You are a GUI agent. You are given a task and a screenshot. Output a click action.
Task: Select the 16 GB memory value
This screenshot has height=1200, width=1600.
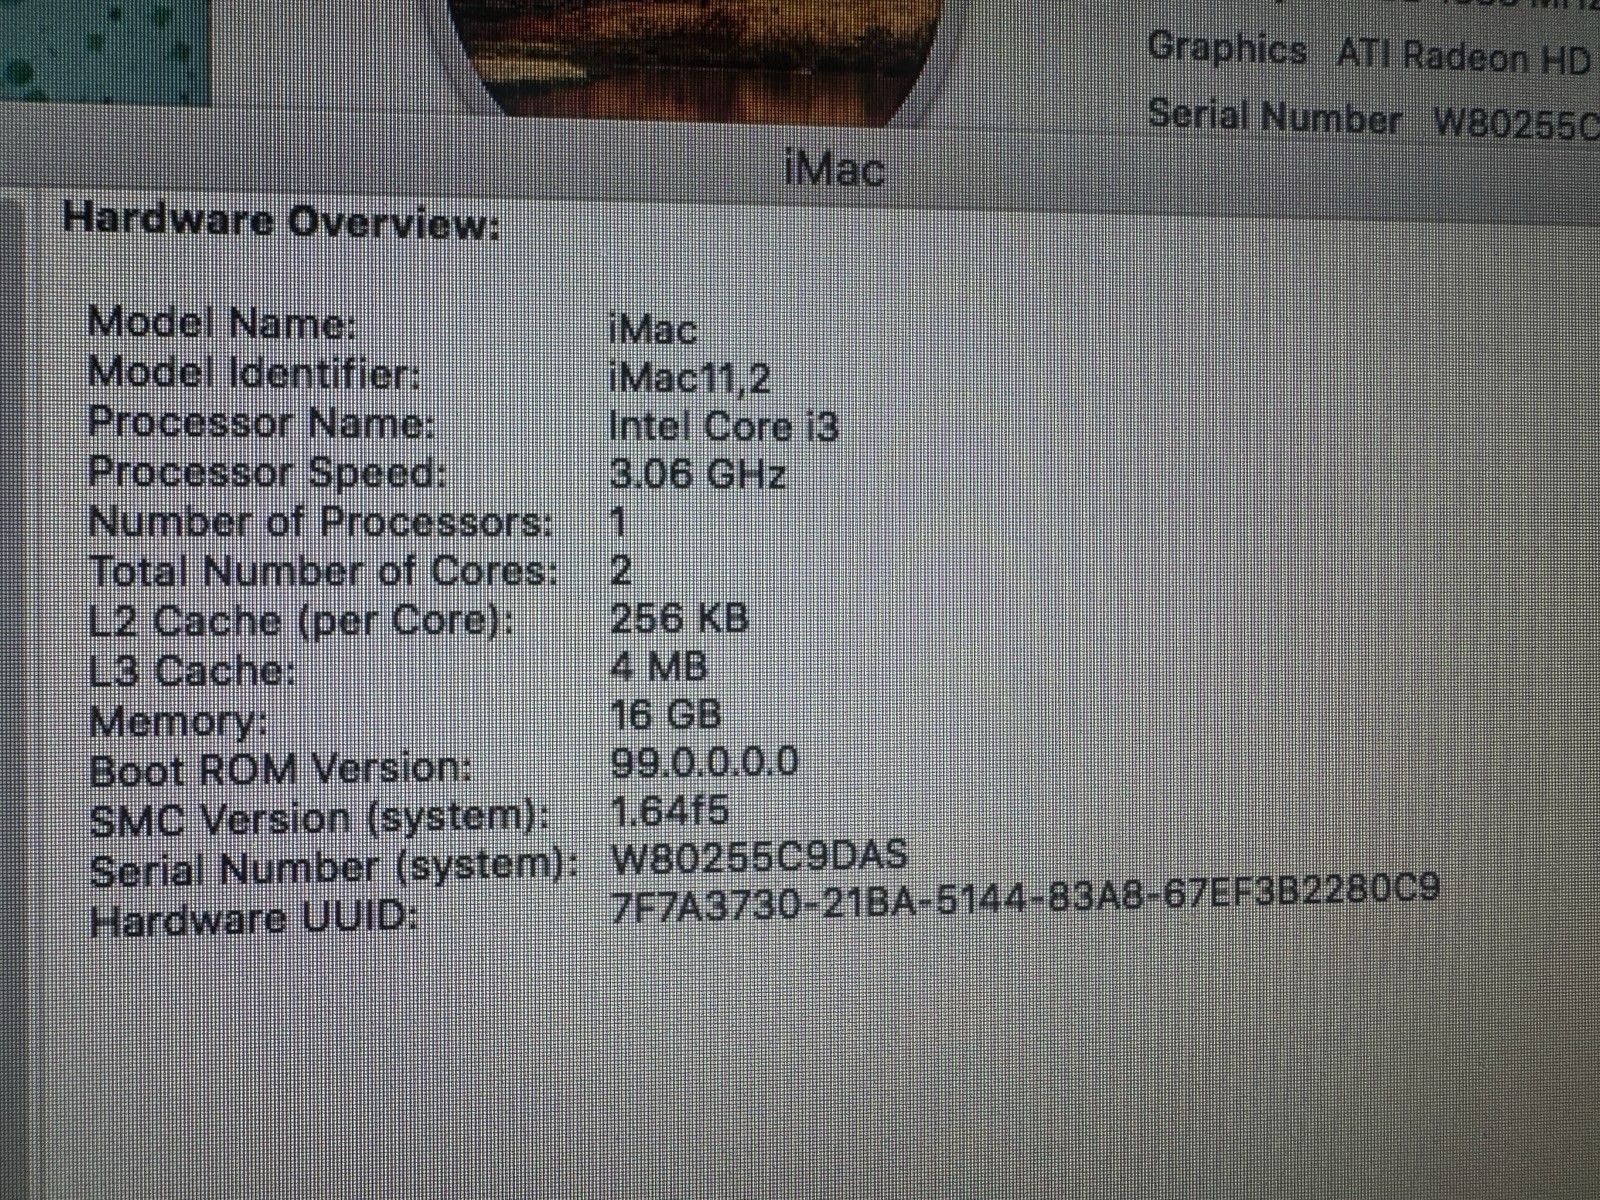666,714
